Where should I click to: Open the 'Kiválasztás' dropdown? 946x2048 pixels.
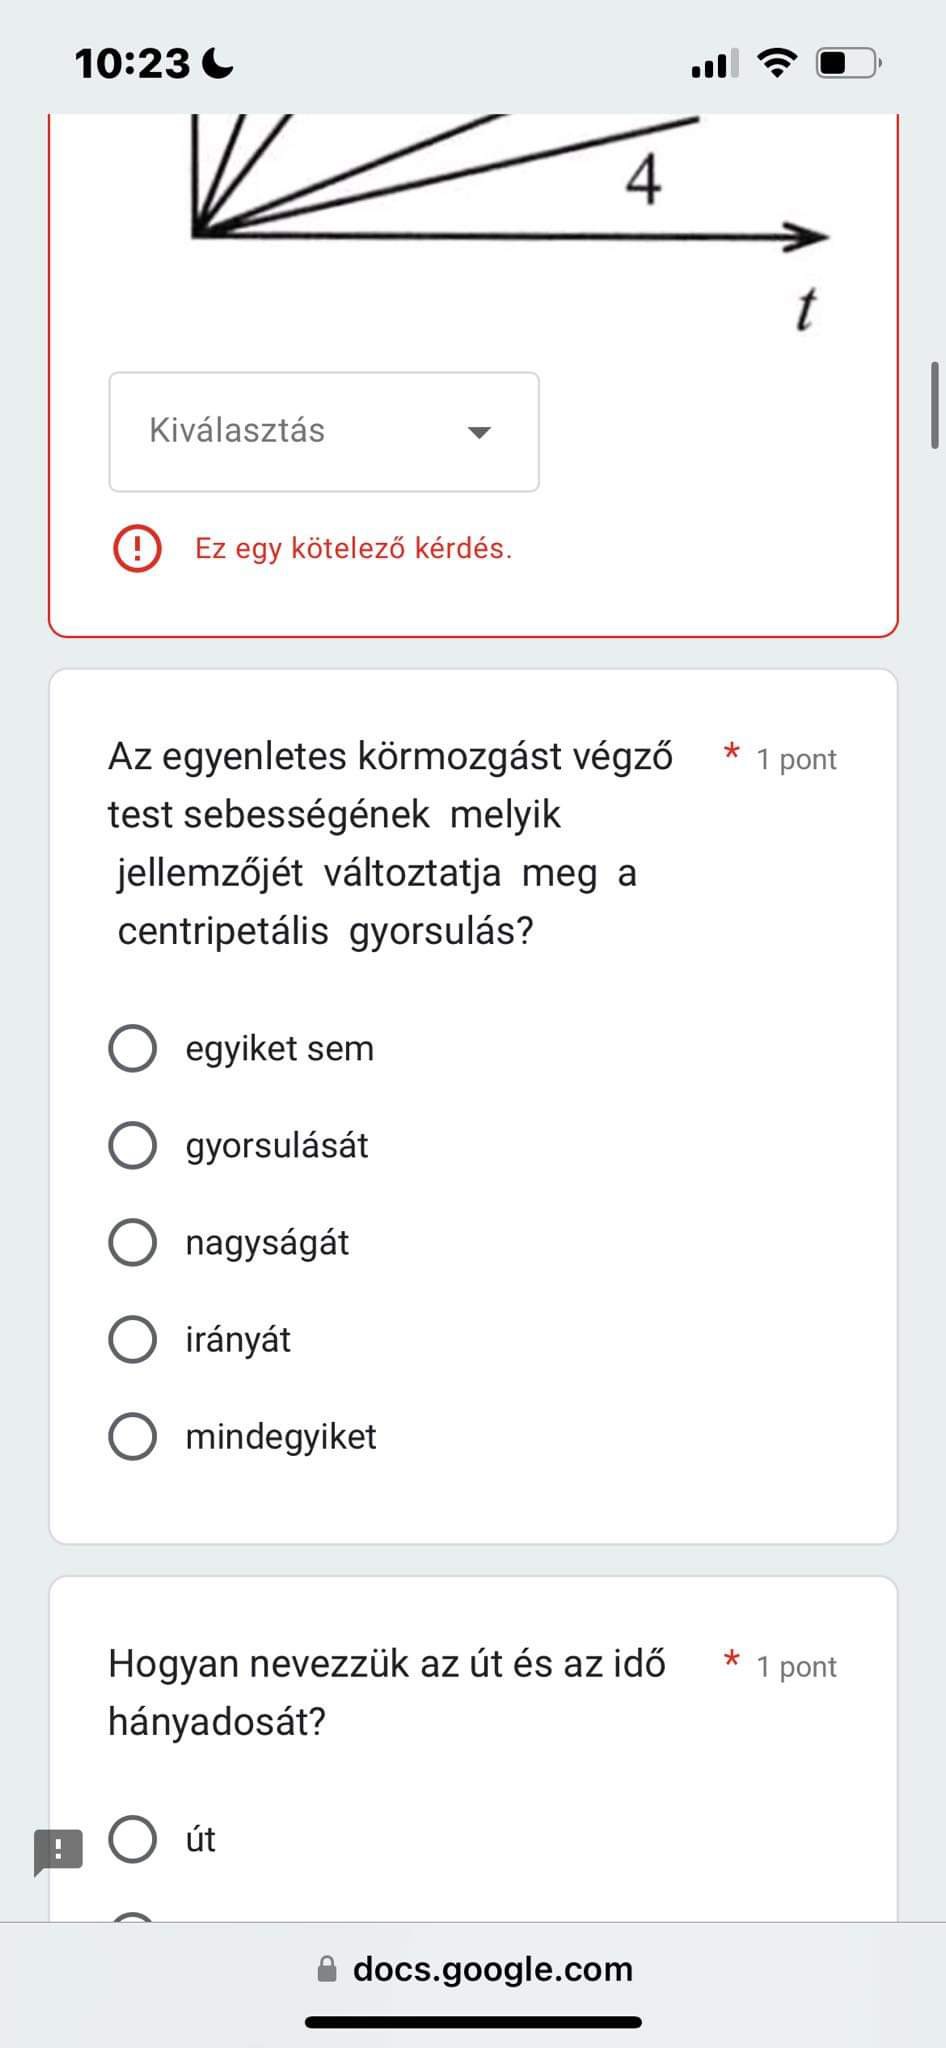click(x=324, y=432)
